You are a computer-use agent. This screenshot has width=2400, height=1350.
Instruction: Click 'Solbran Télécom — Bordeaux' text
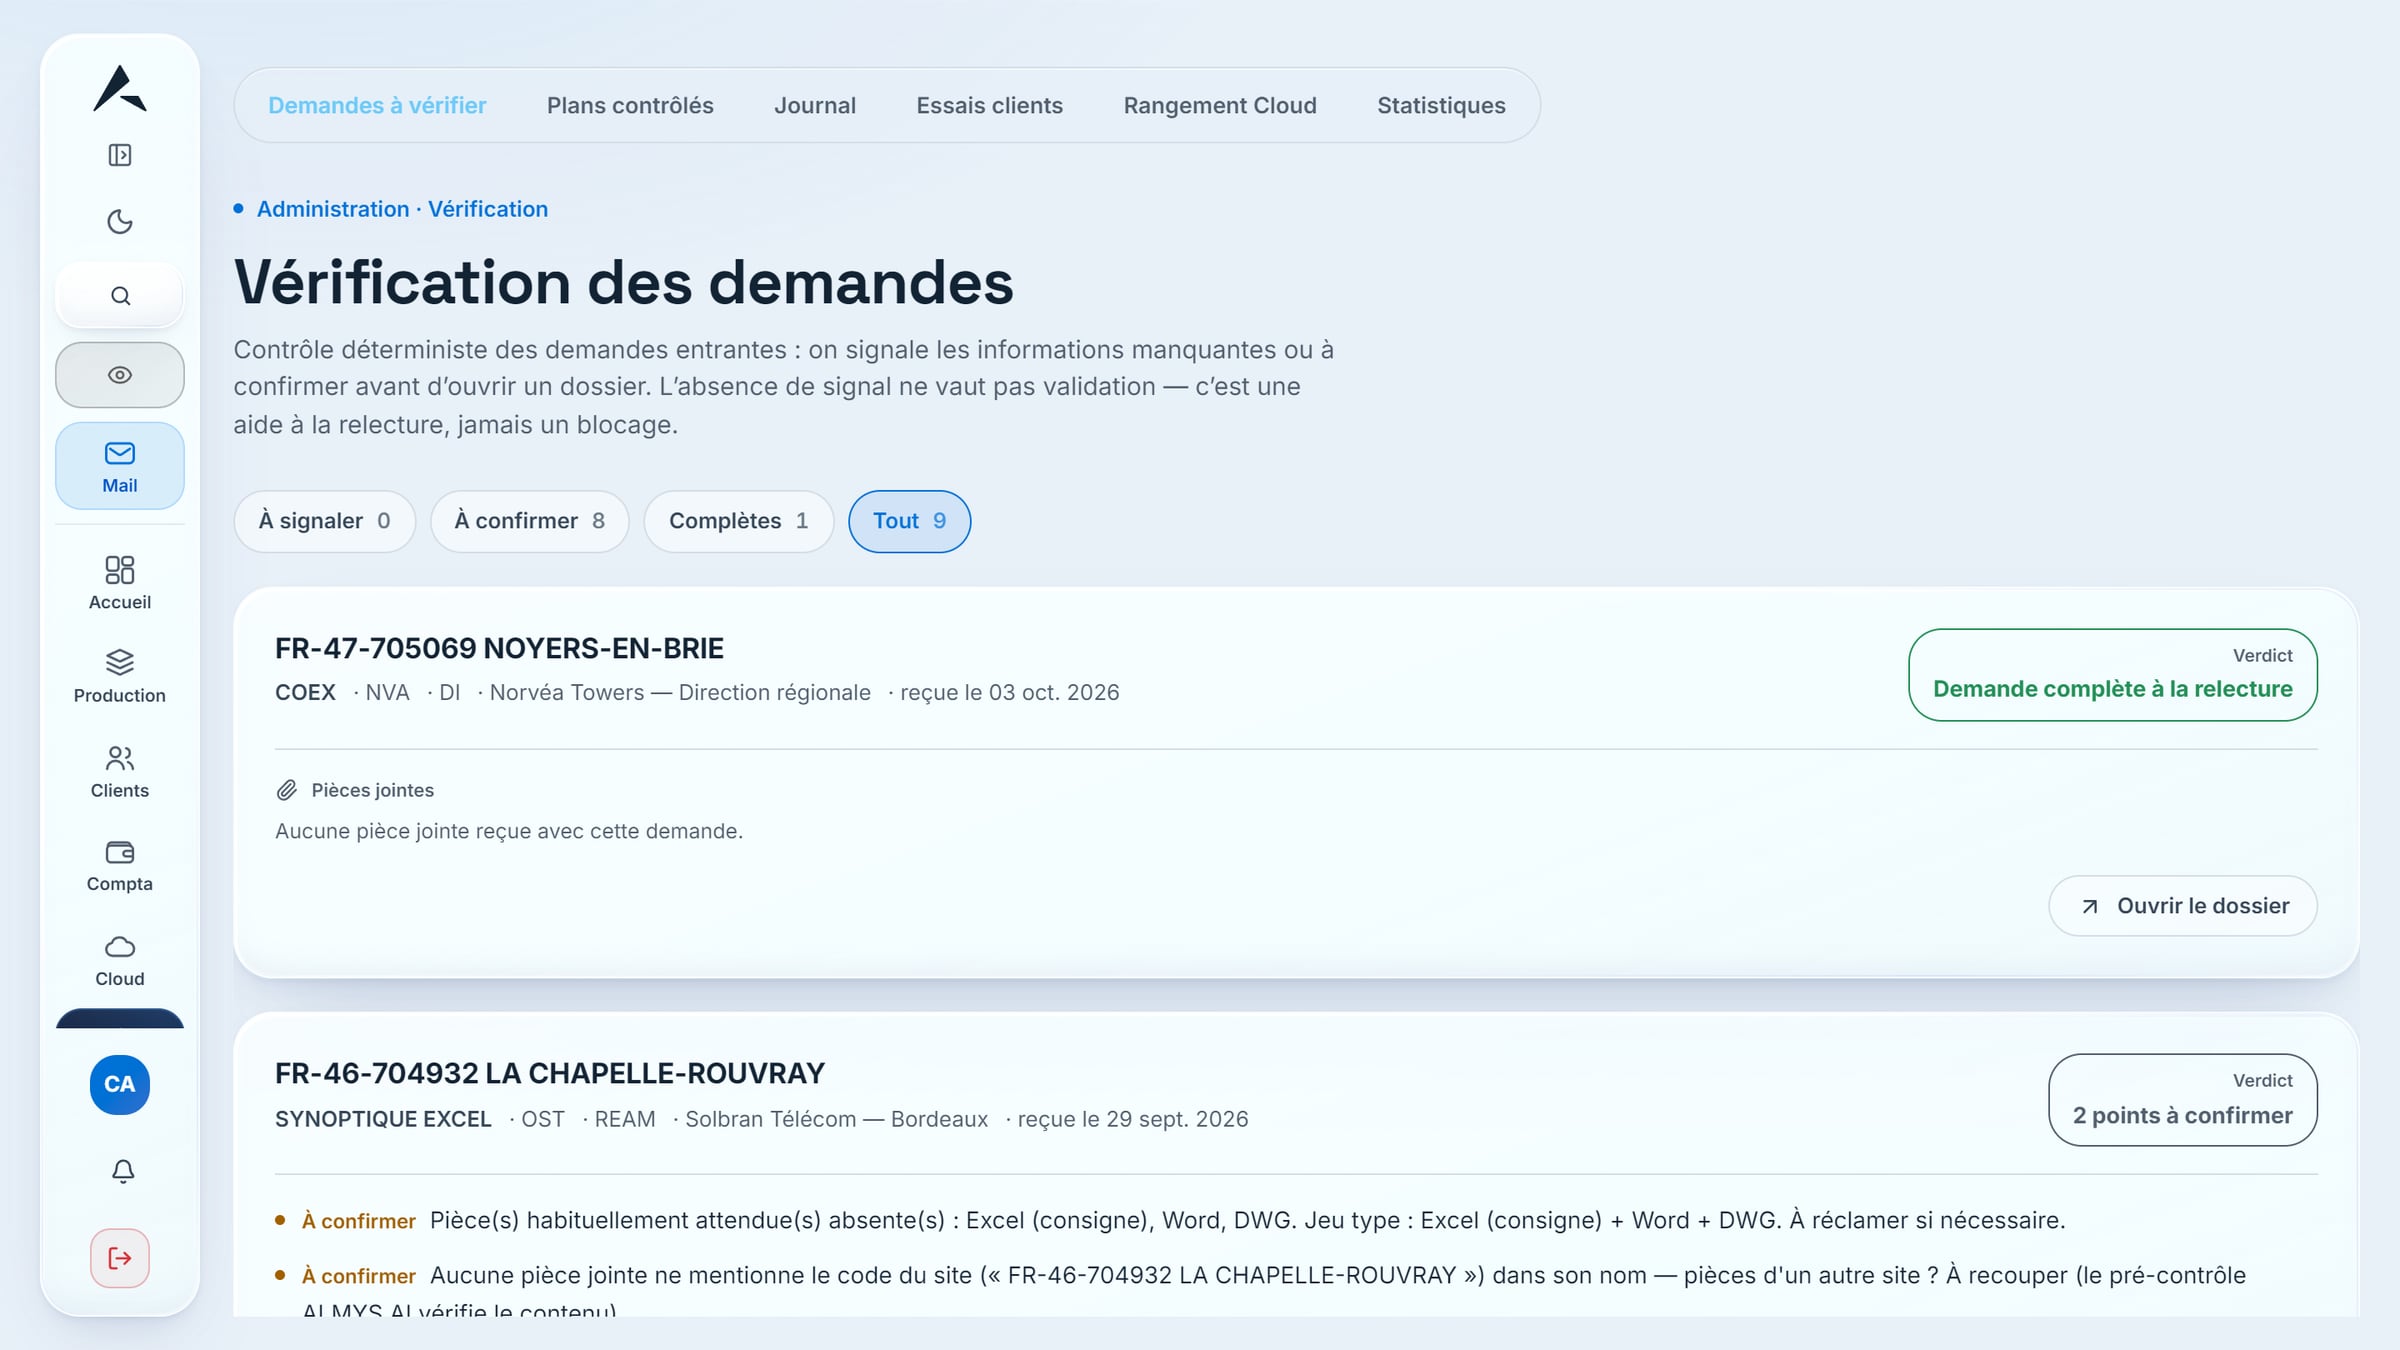pos(836,1119)
